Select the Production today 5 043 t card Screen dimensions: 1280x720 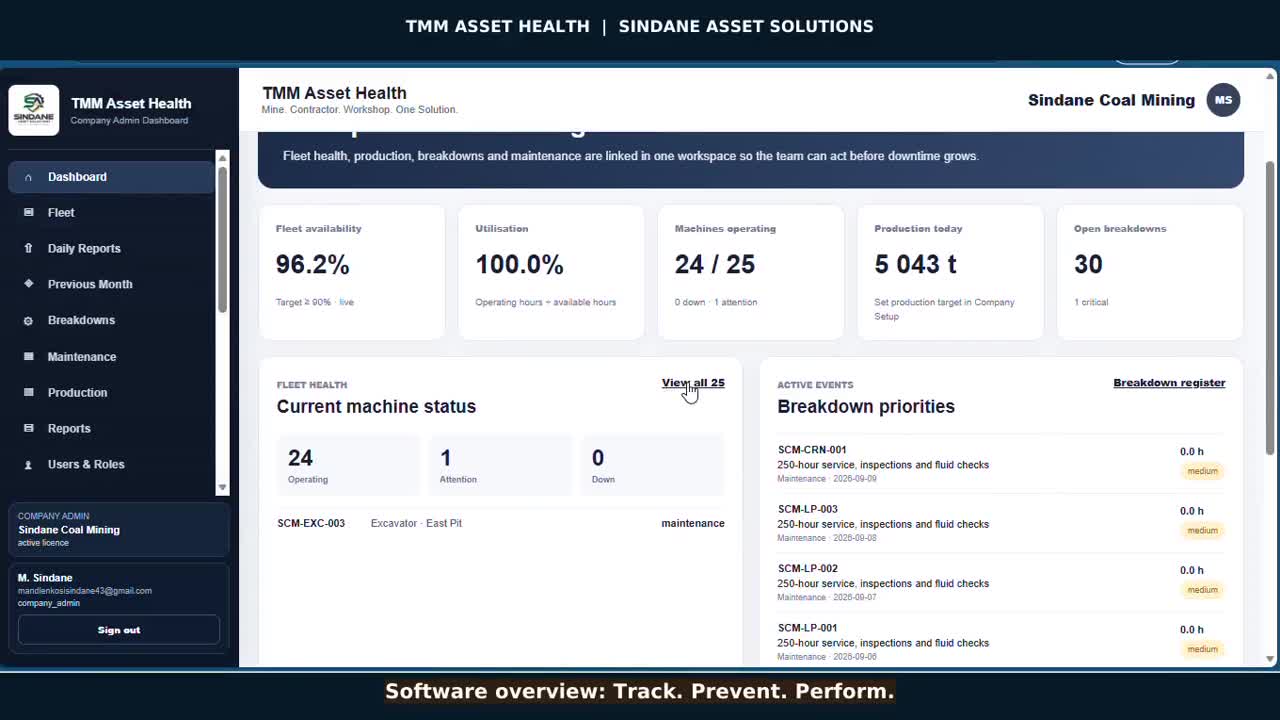[x=950, y=272]
